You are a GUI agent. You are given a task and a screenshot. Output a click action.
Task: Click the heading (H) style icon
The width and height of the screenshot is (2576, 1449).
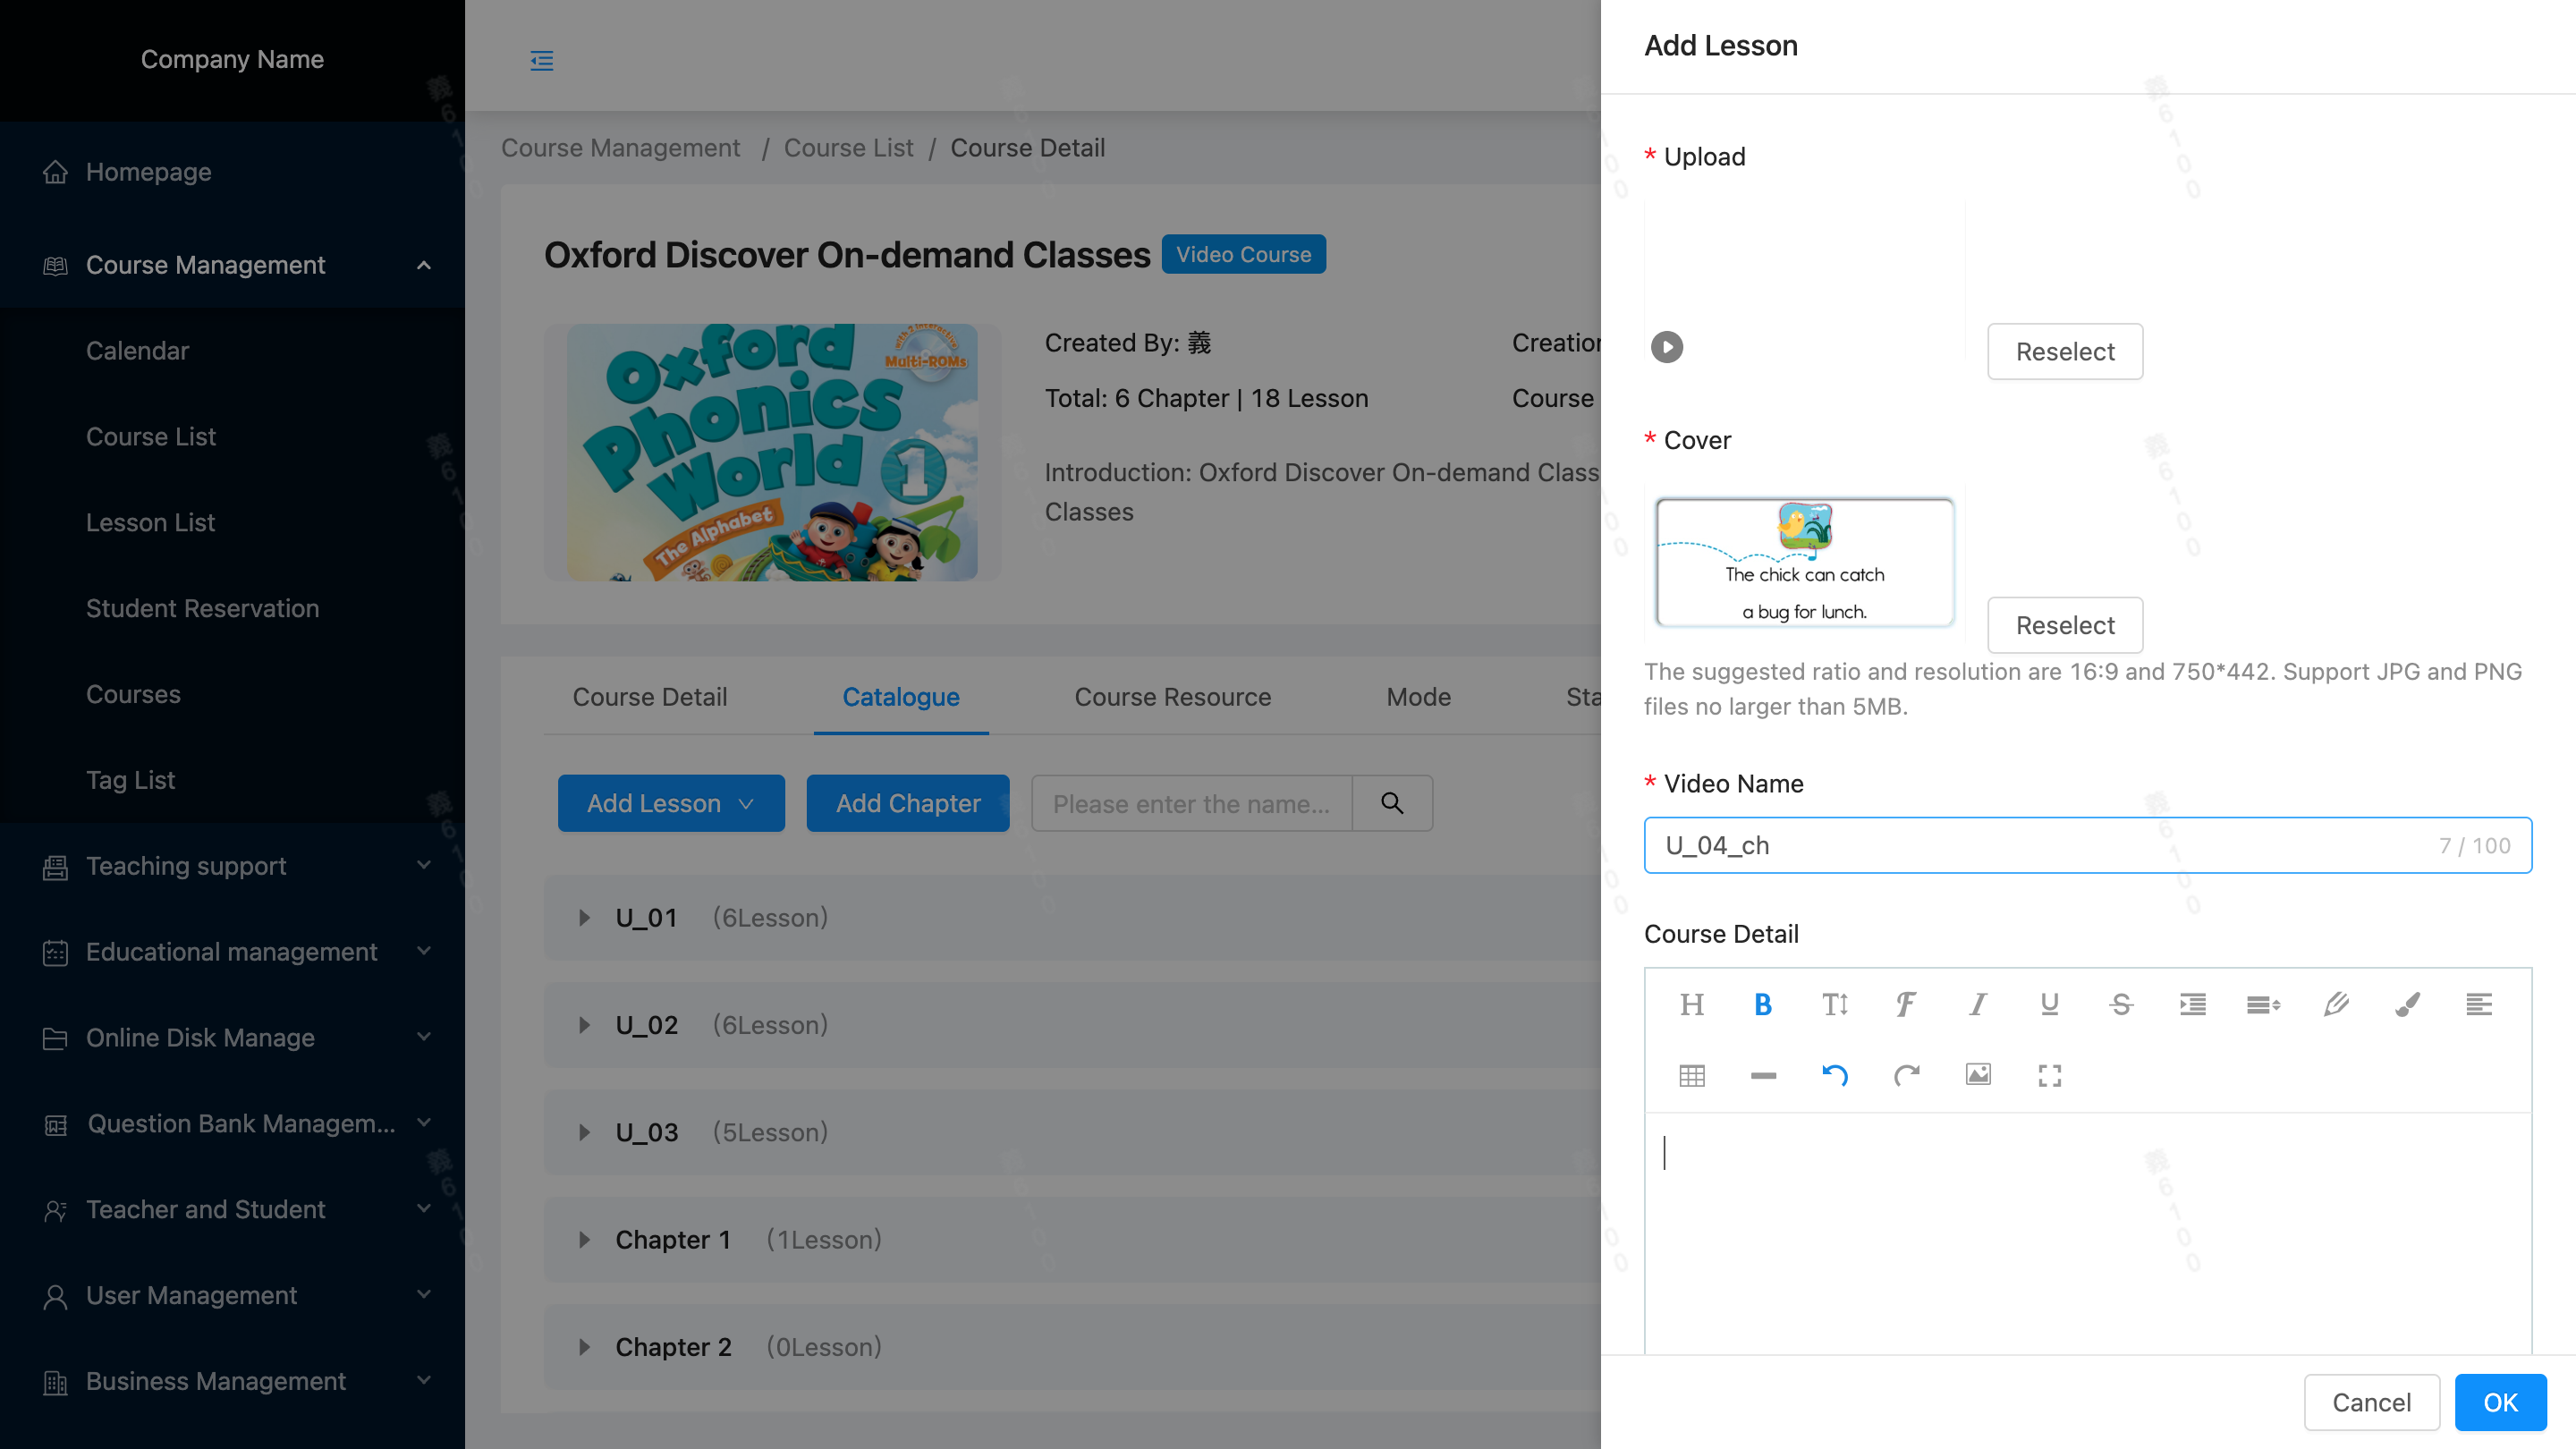[x=1692, y=1004]
